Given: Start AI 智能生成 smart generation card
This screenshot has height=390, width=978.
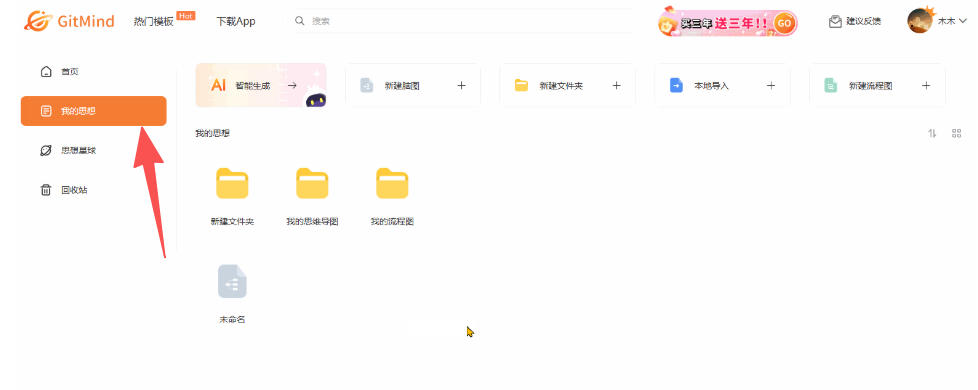Looking at the screenshot, I should (x=261, y=85).
